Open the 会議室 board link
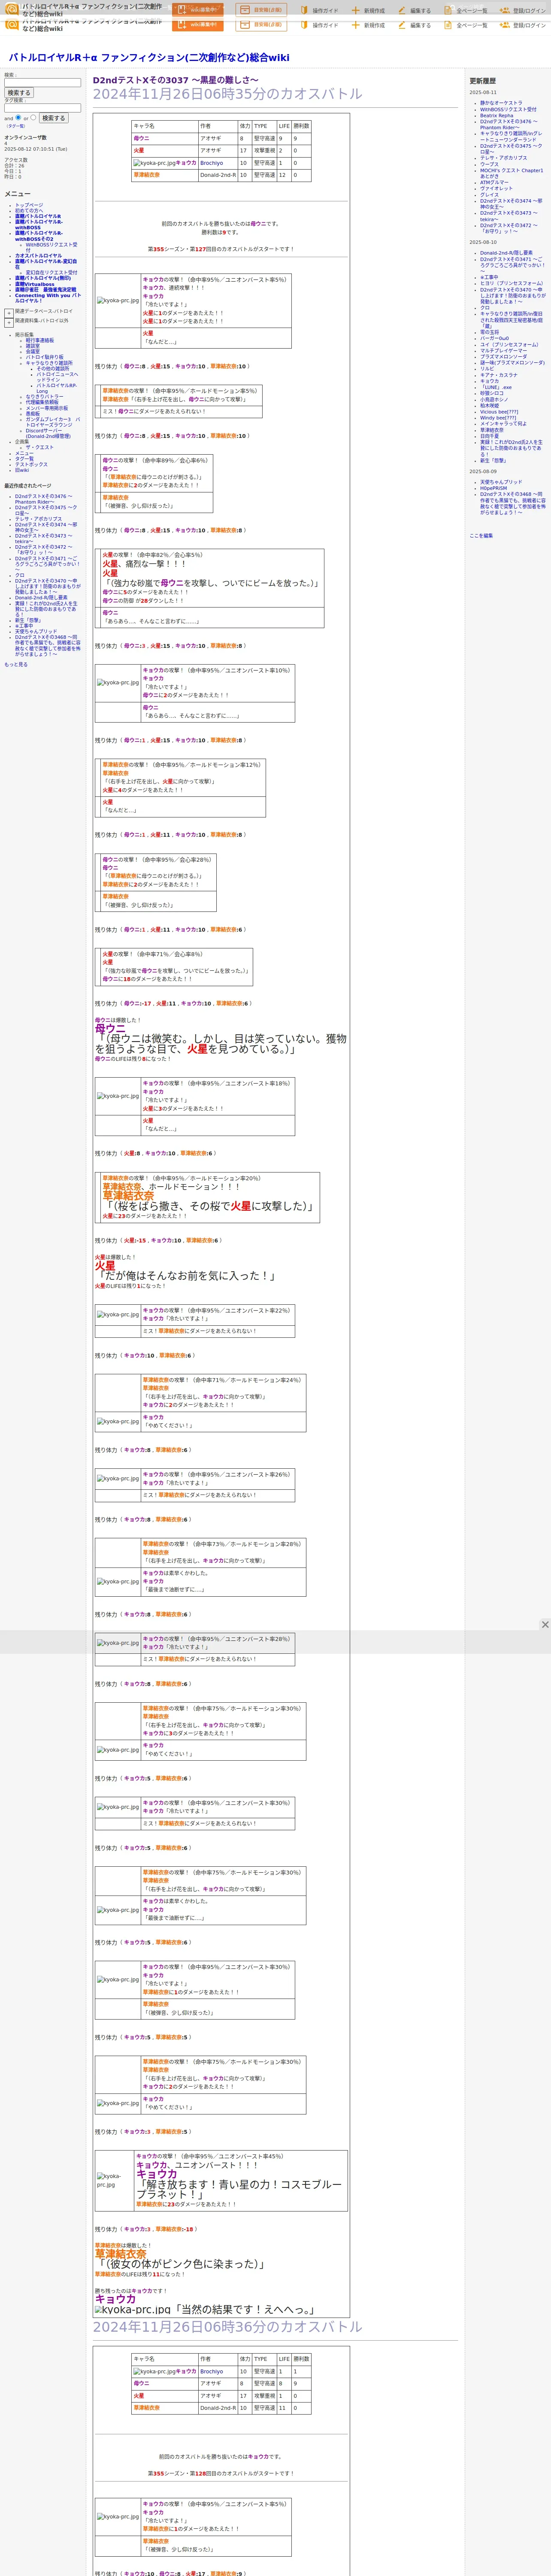 click(x=33, y=352)
